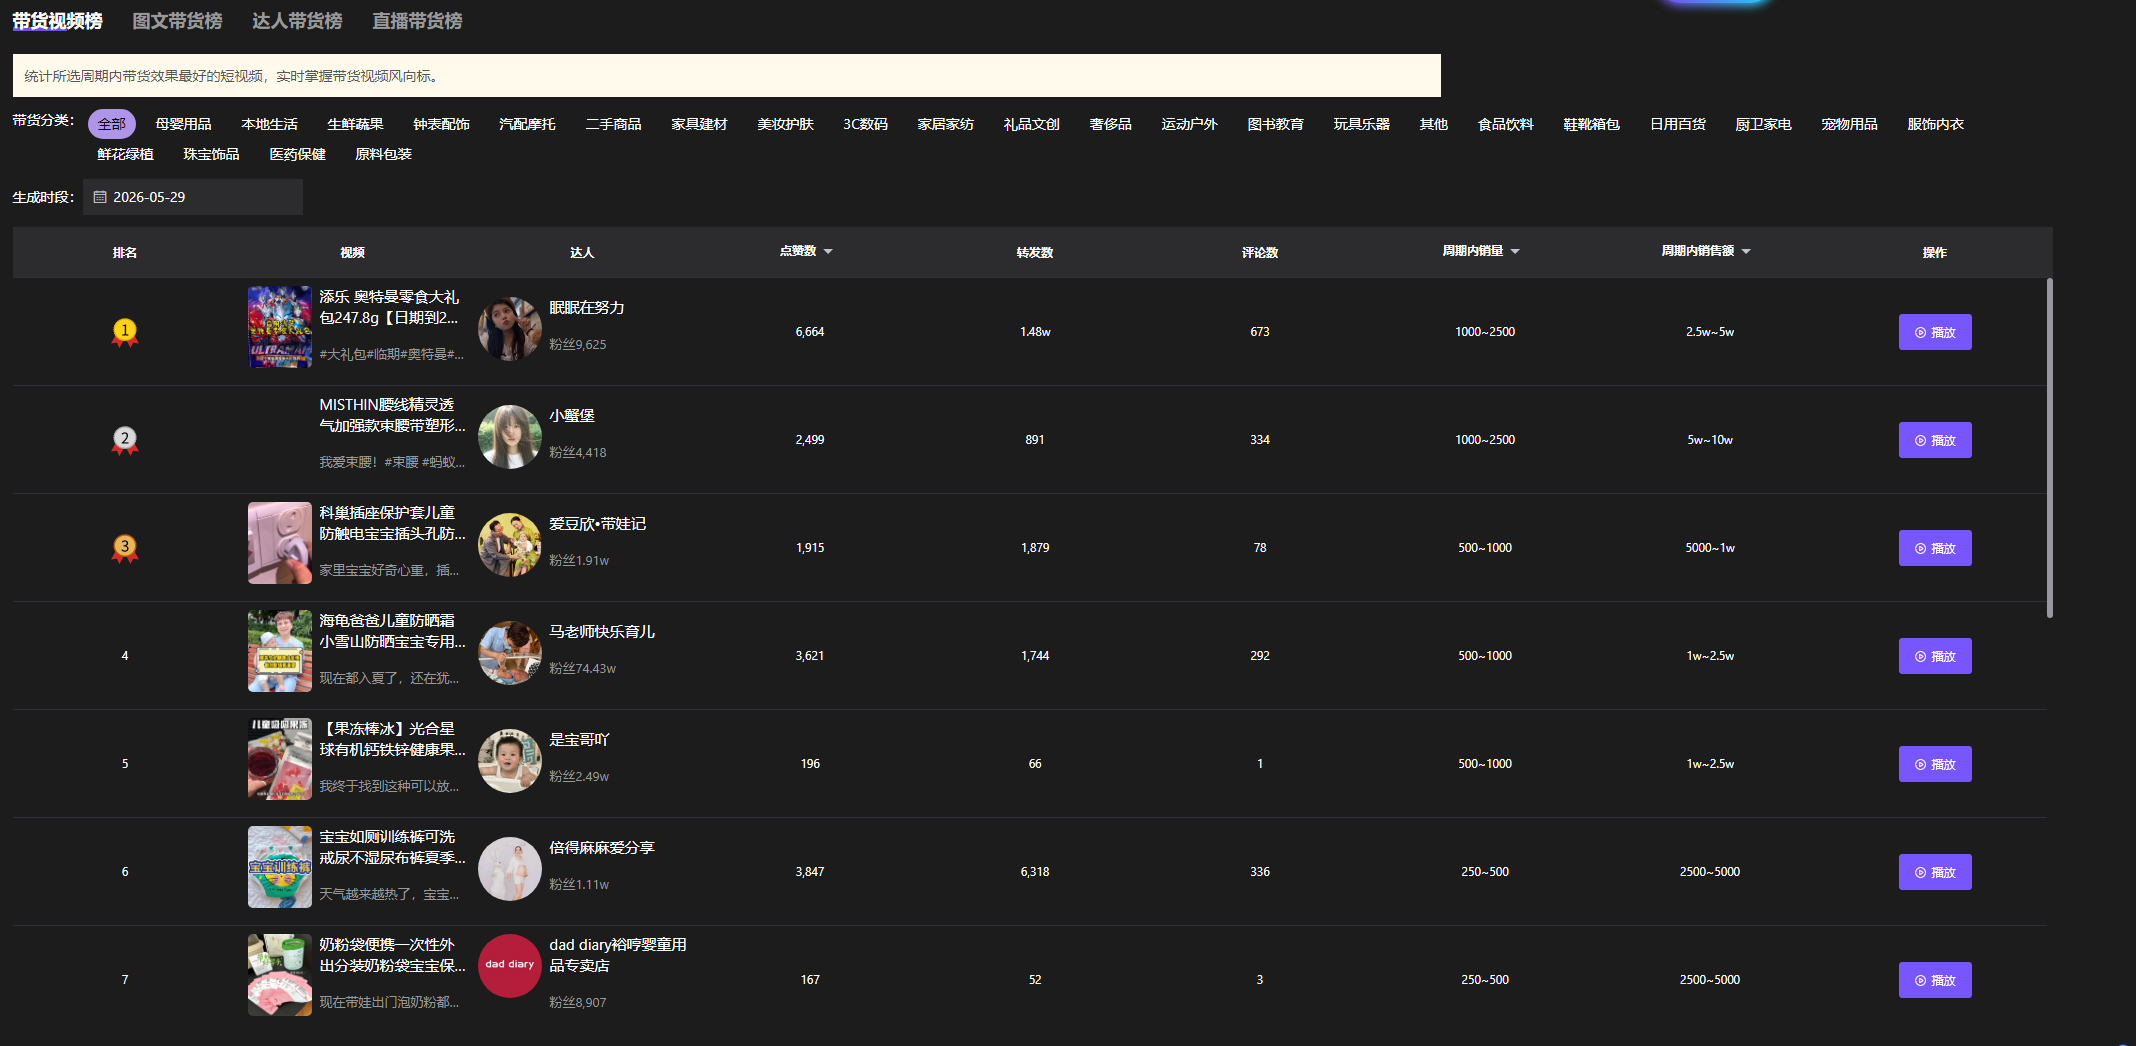This screenshot has height=1046, width=2136.
Task: Play the rank 7 奶粉袋 video
Action: [1935, 980]
